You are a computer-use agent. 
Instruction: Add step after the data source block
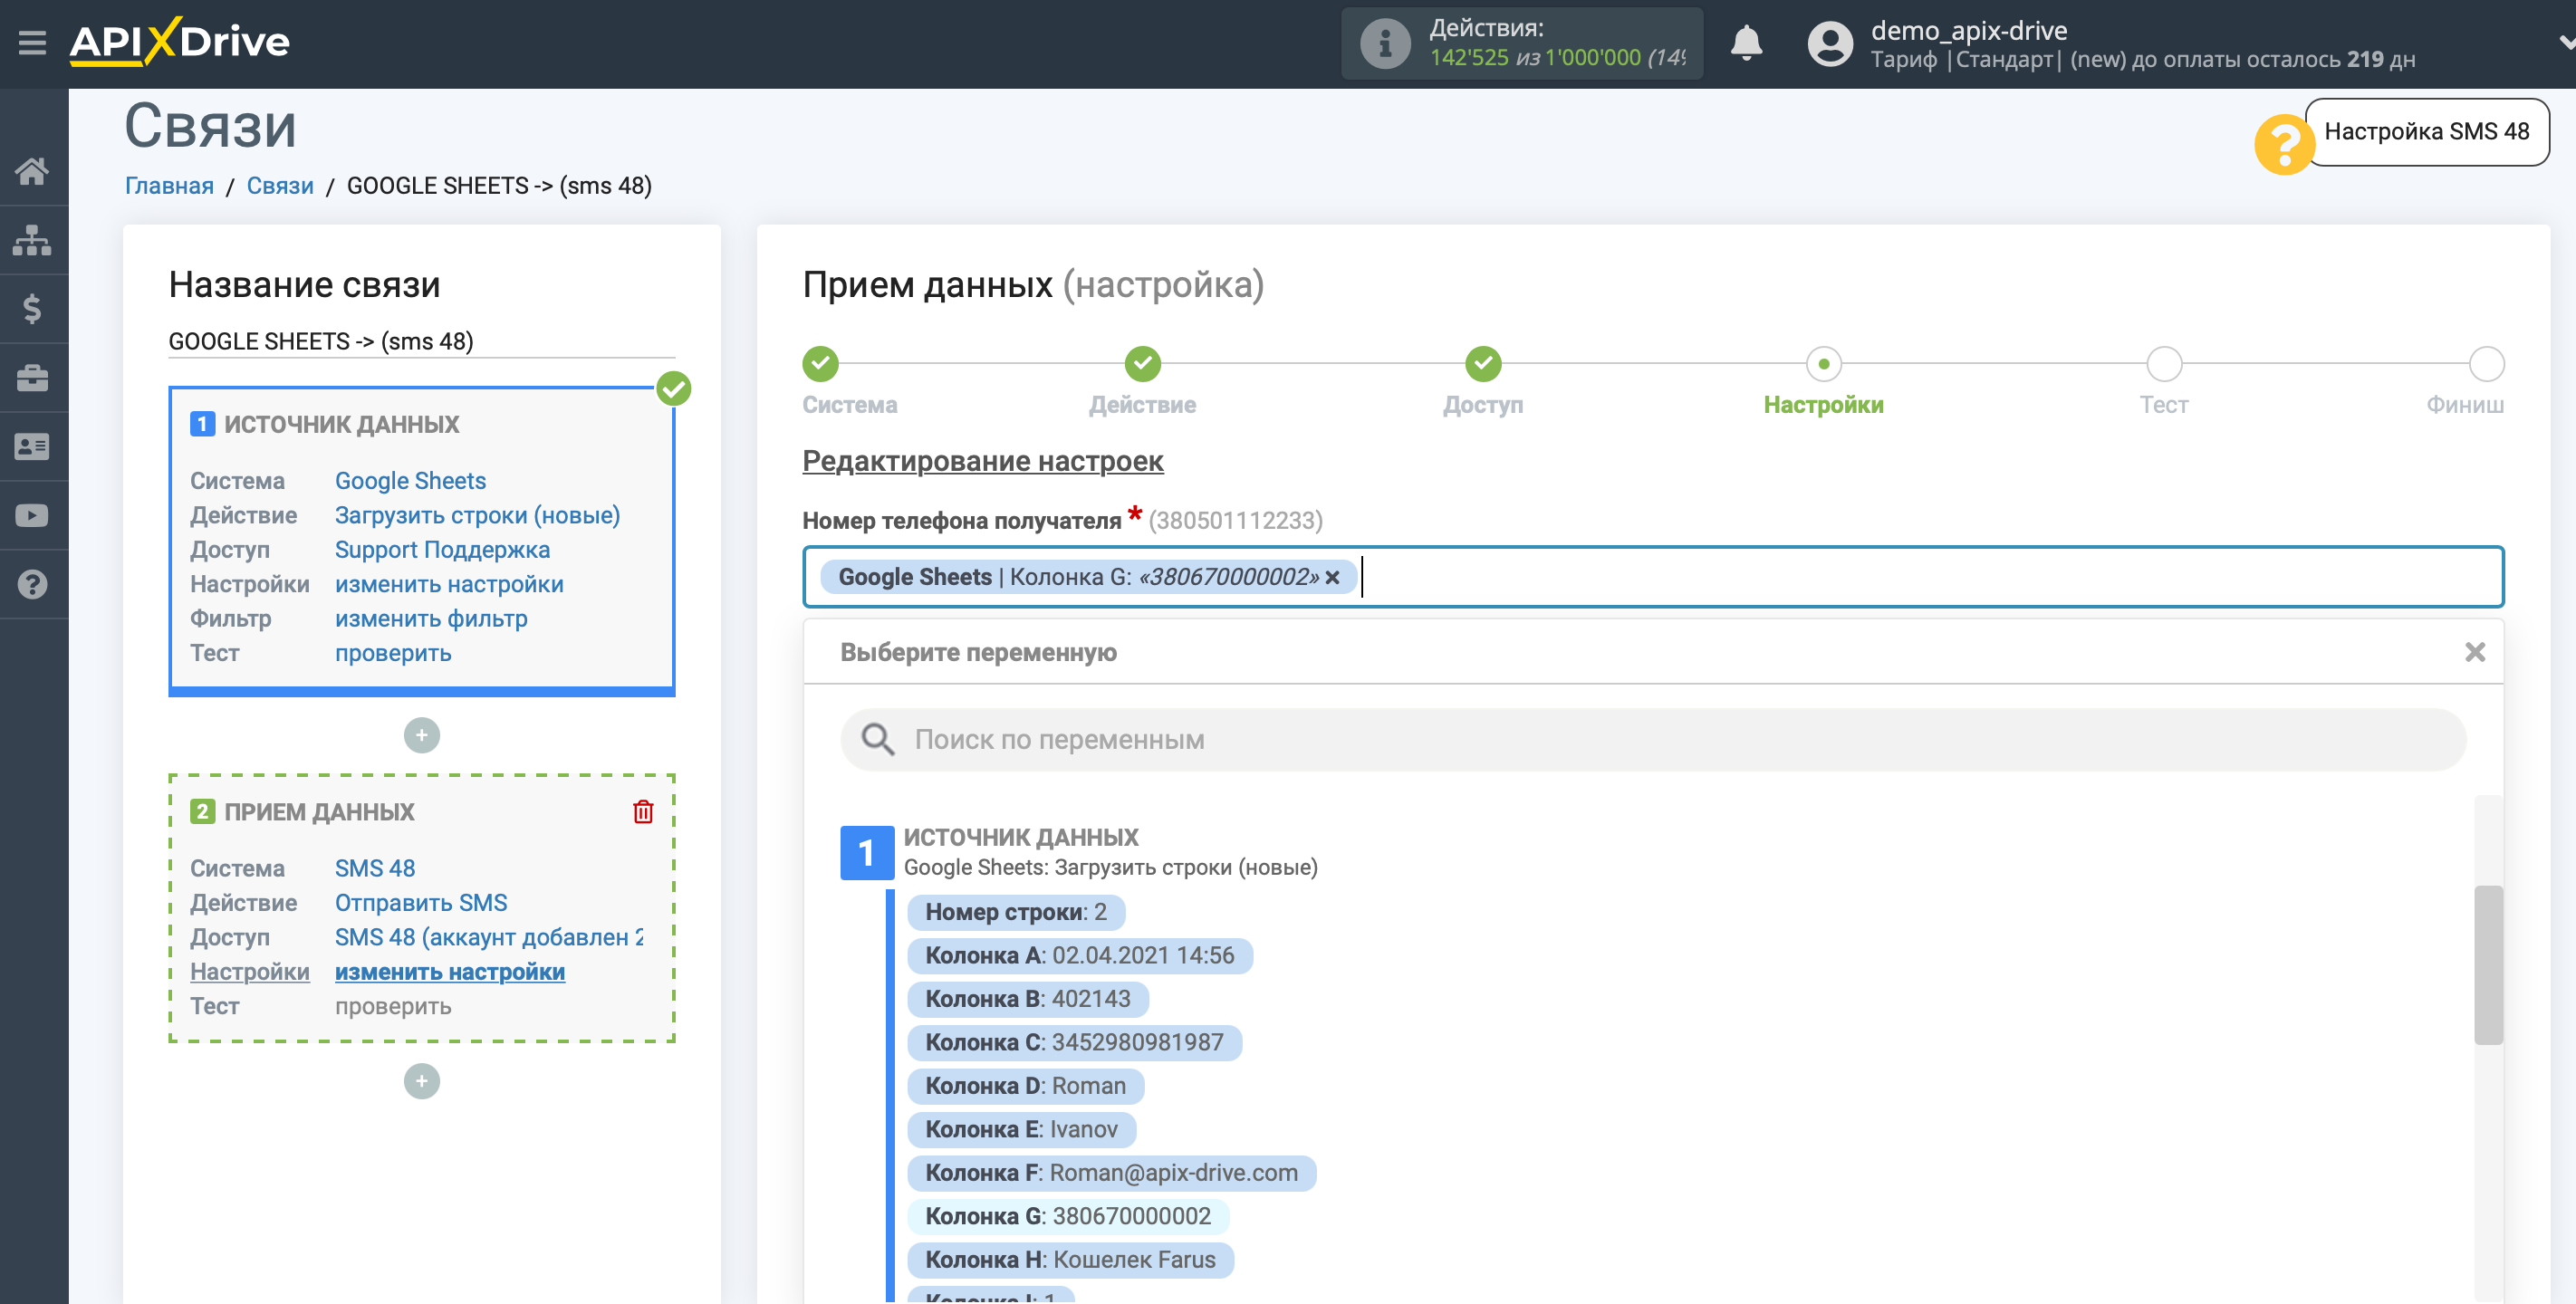(422, 736)
